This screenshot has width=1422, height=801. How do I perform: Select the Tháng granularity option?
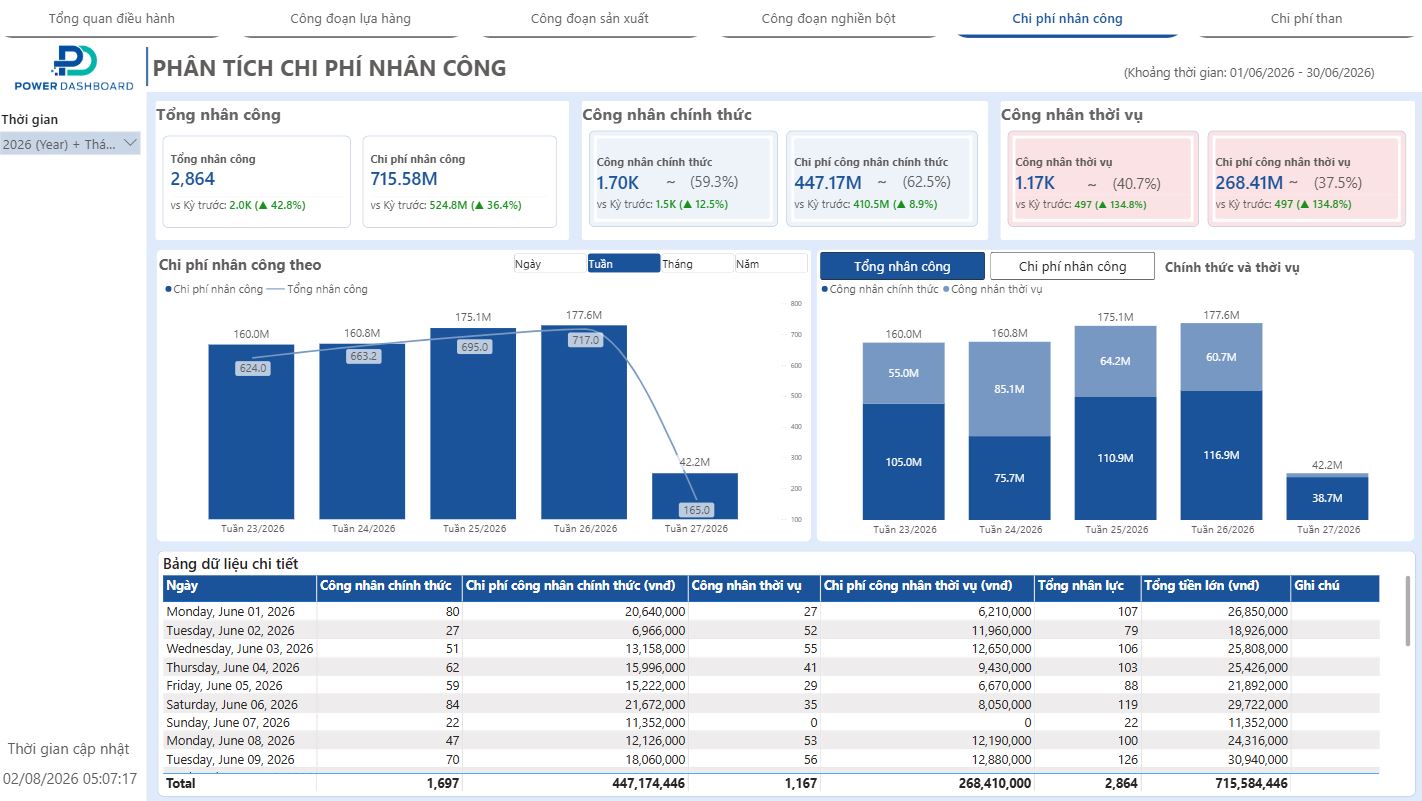pos(697,264)
